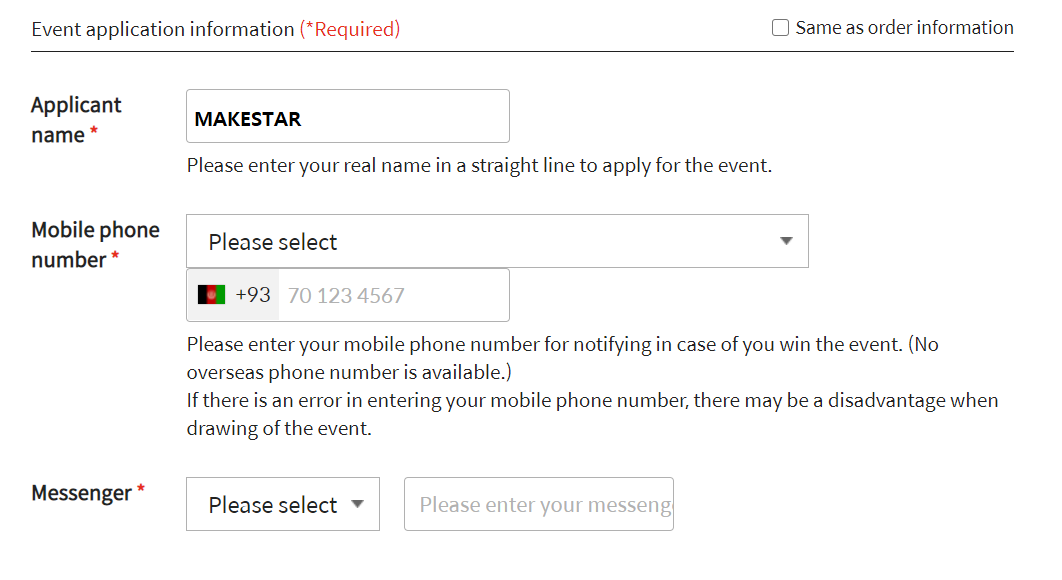This screenshot has height=580, width=1062.
Task: Click the red '(*Required)' text
Action: coord(350,29)
